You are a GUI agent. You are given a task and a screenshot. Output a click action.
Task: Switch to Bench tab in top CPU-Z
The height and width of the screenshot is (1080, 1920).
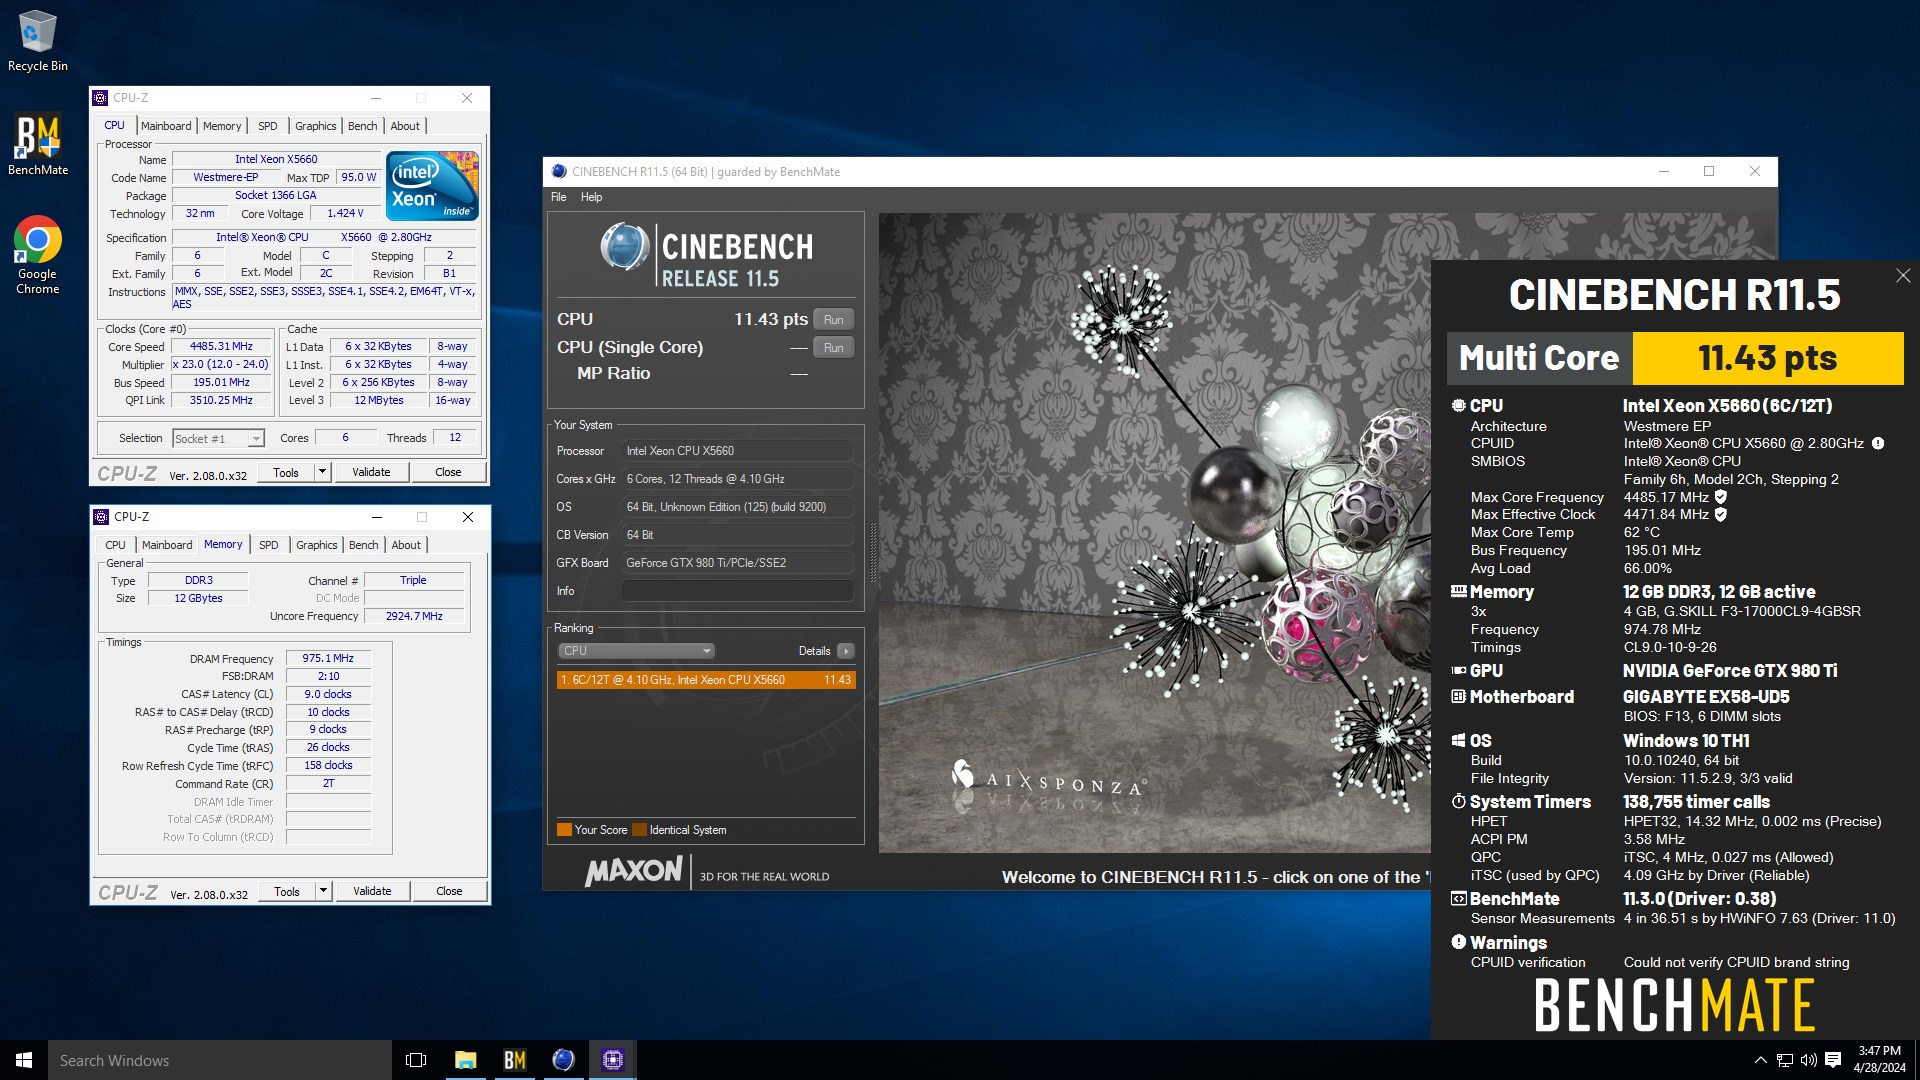click(363, 126)
